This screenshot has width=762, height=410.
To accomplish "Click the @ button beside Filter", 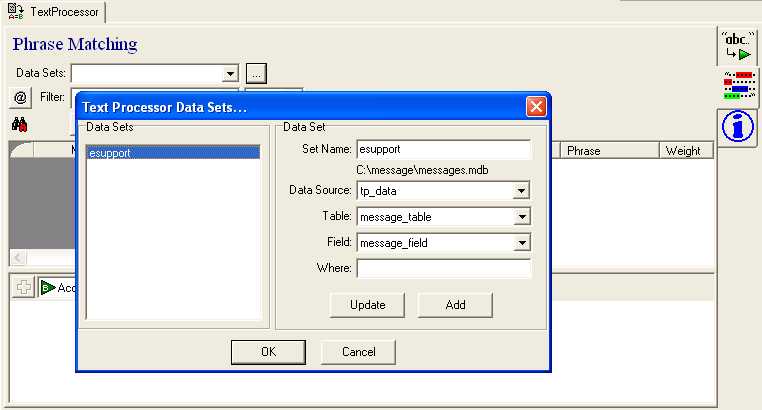I will (20, 97).
